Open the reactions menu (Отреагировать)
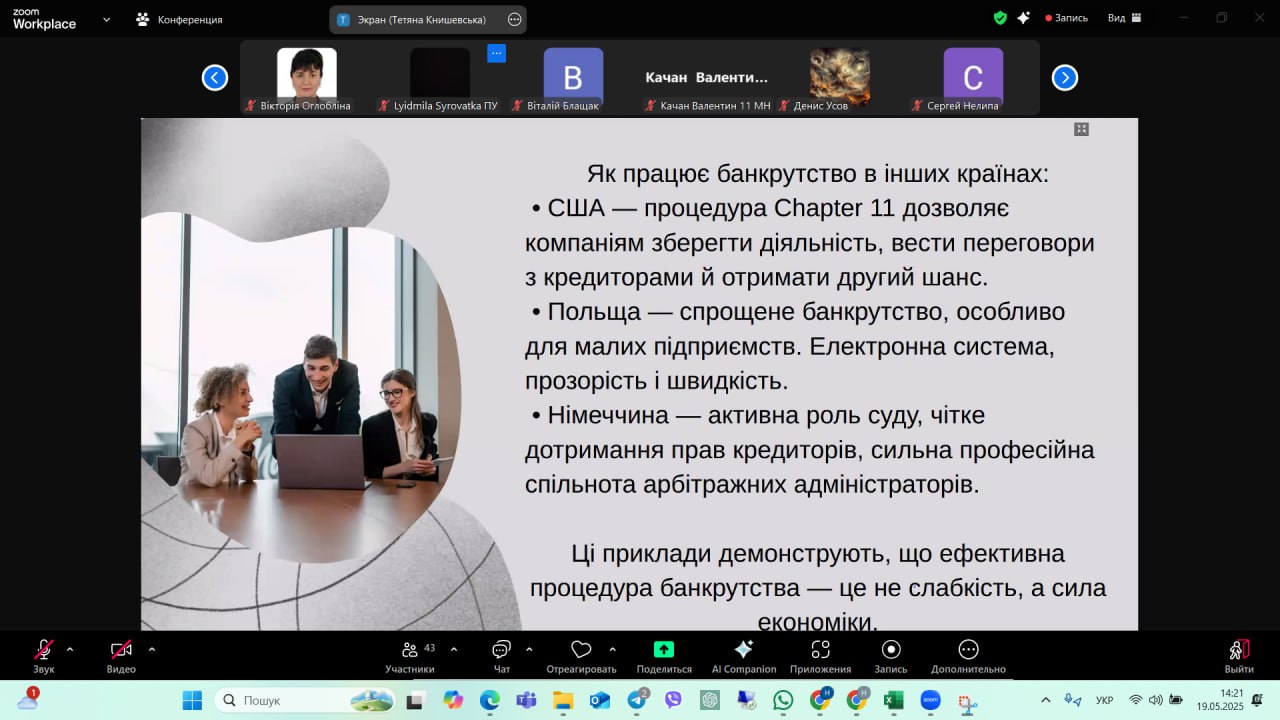The image size is (1280, 720). tap(581, 655)
